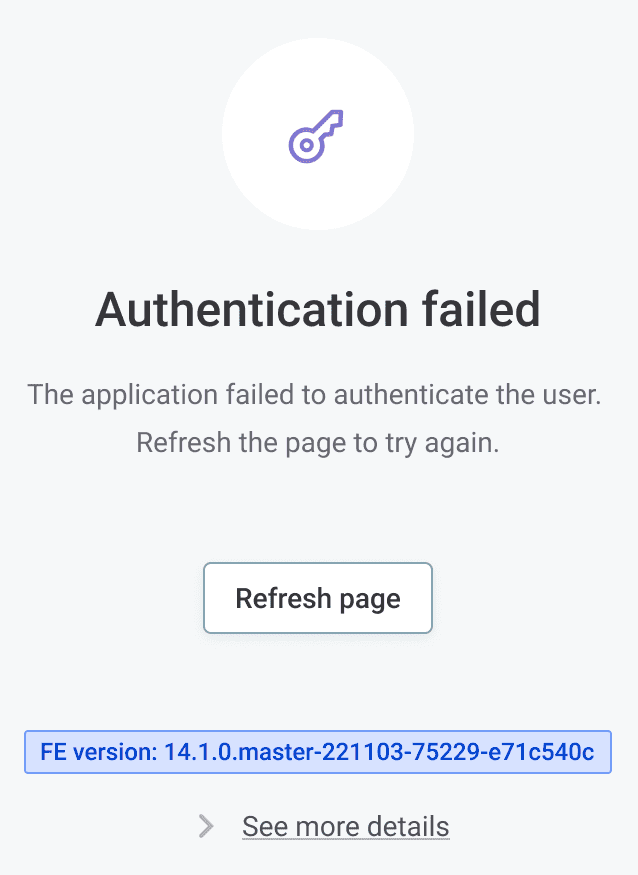Expand details using the chevron arrow
Screen dimensions: 638x875
[206, 826]
